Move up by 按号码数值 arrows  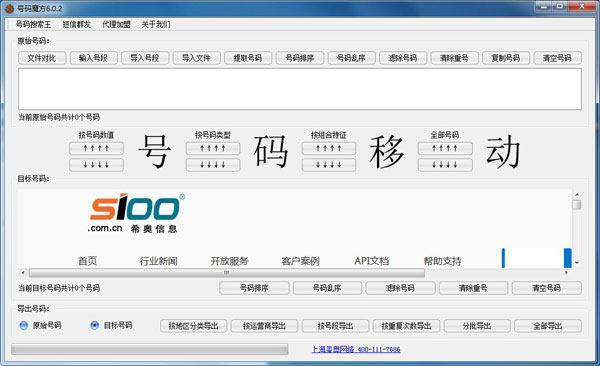pyautogui.click(x=96, y=148)
